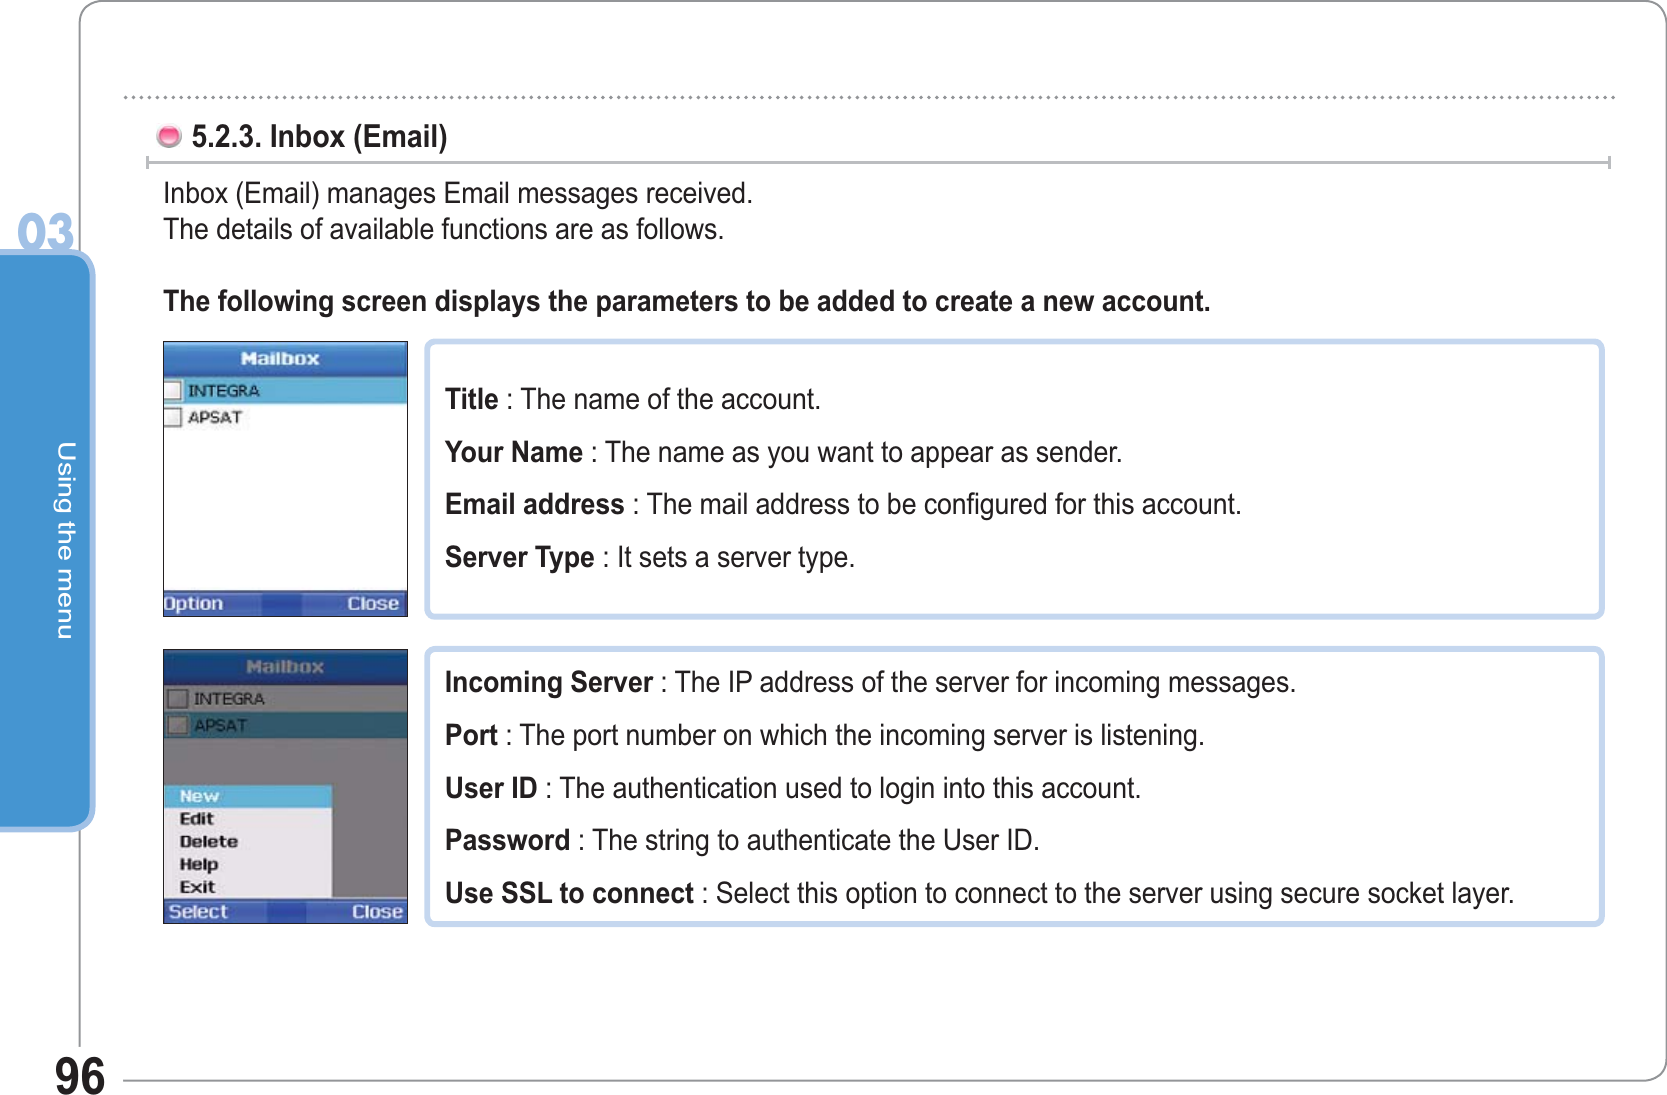Click the 'User ID' parameter label
1667x1095 pixels.
[491, 788]
